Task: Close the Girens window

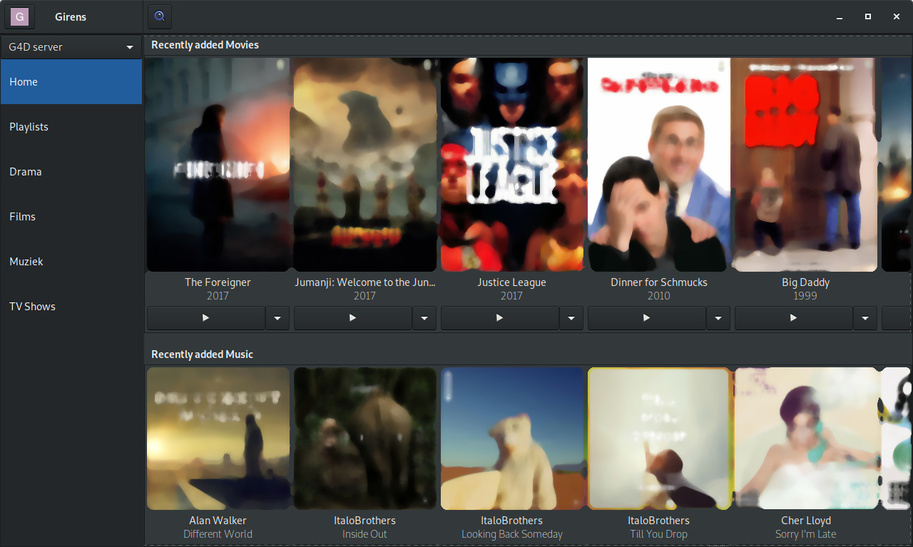Action: [x=896, y=17]
